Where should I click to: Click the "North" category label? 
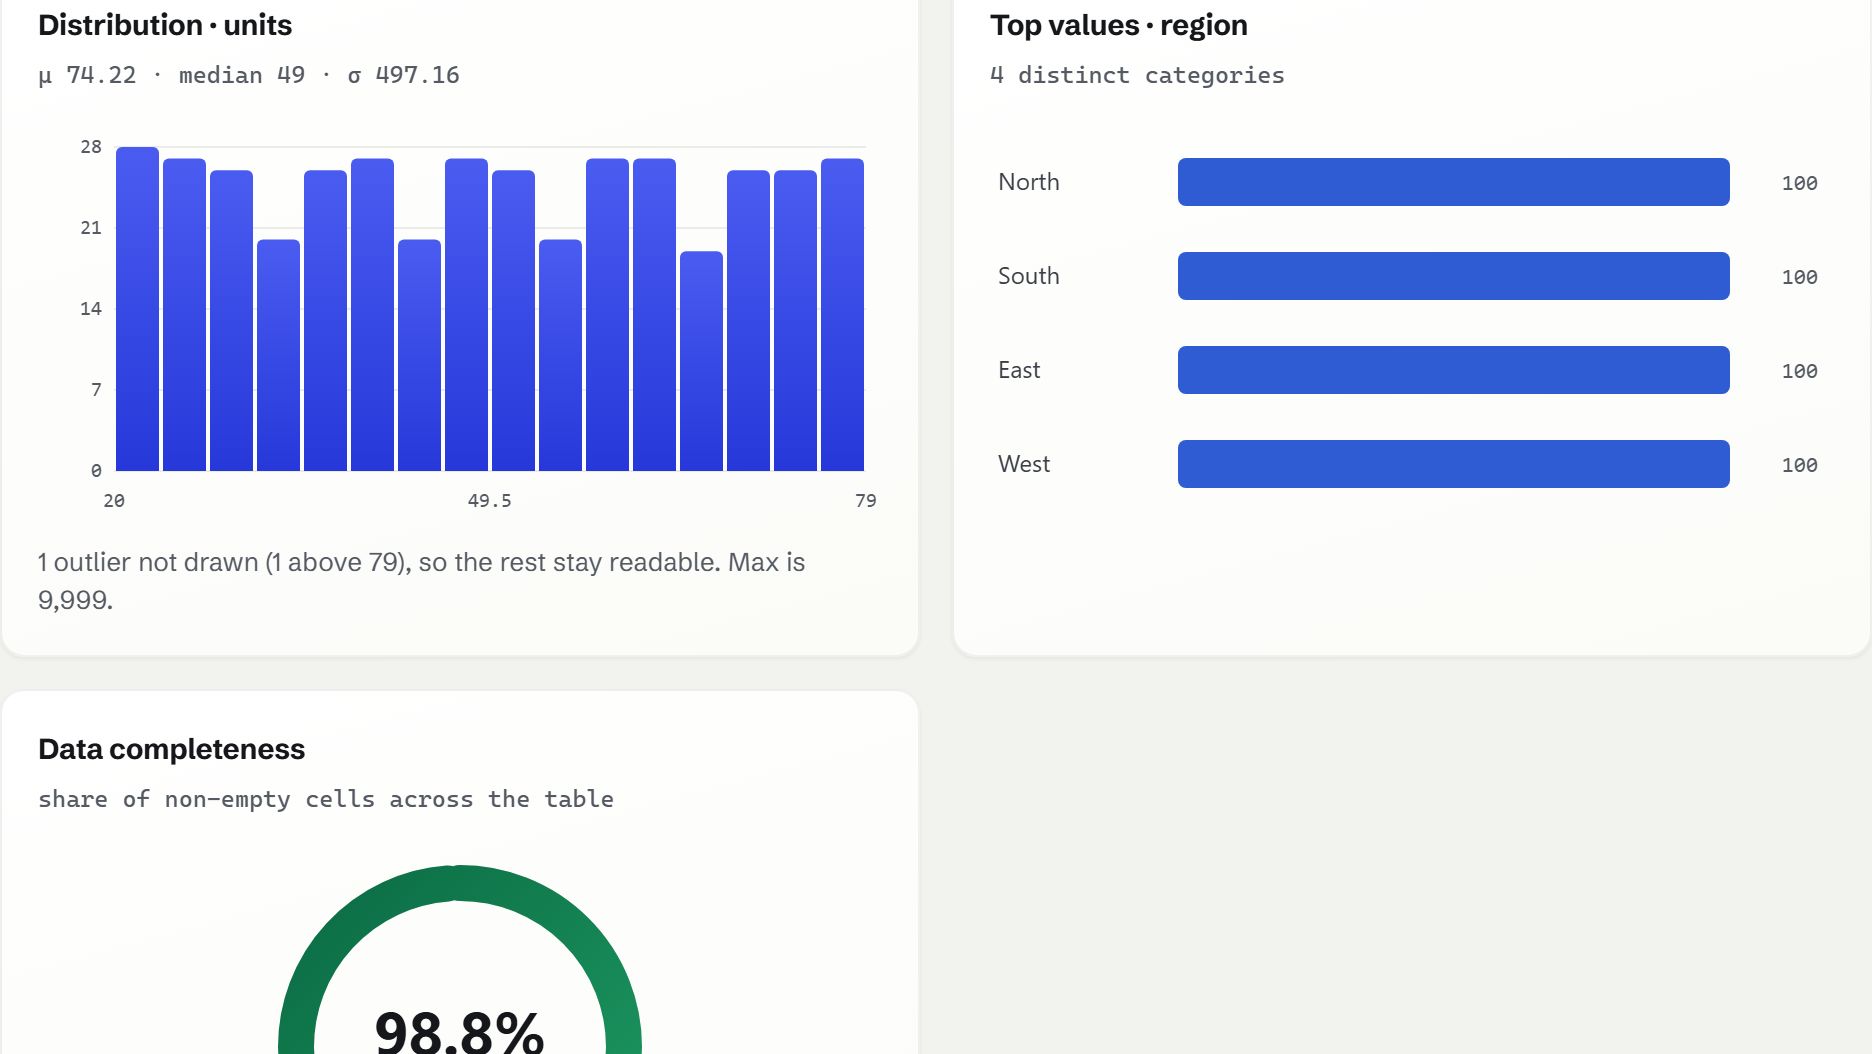coord(1029,182)
